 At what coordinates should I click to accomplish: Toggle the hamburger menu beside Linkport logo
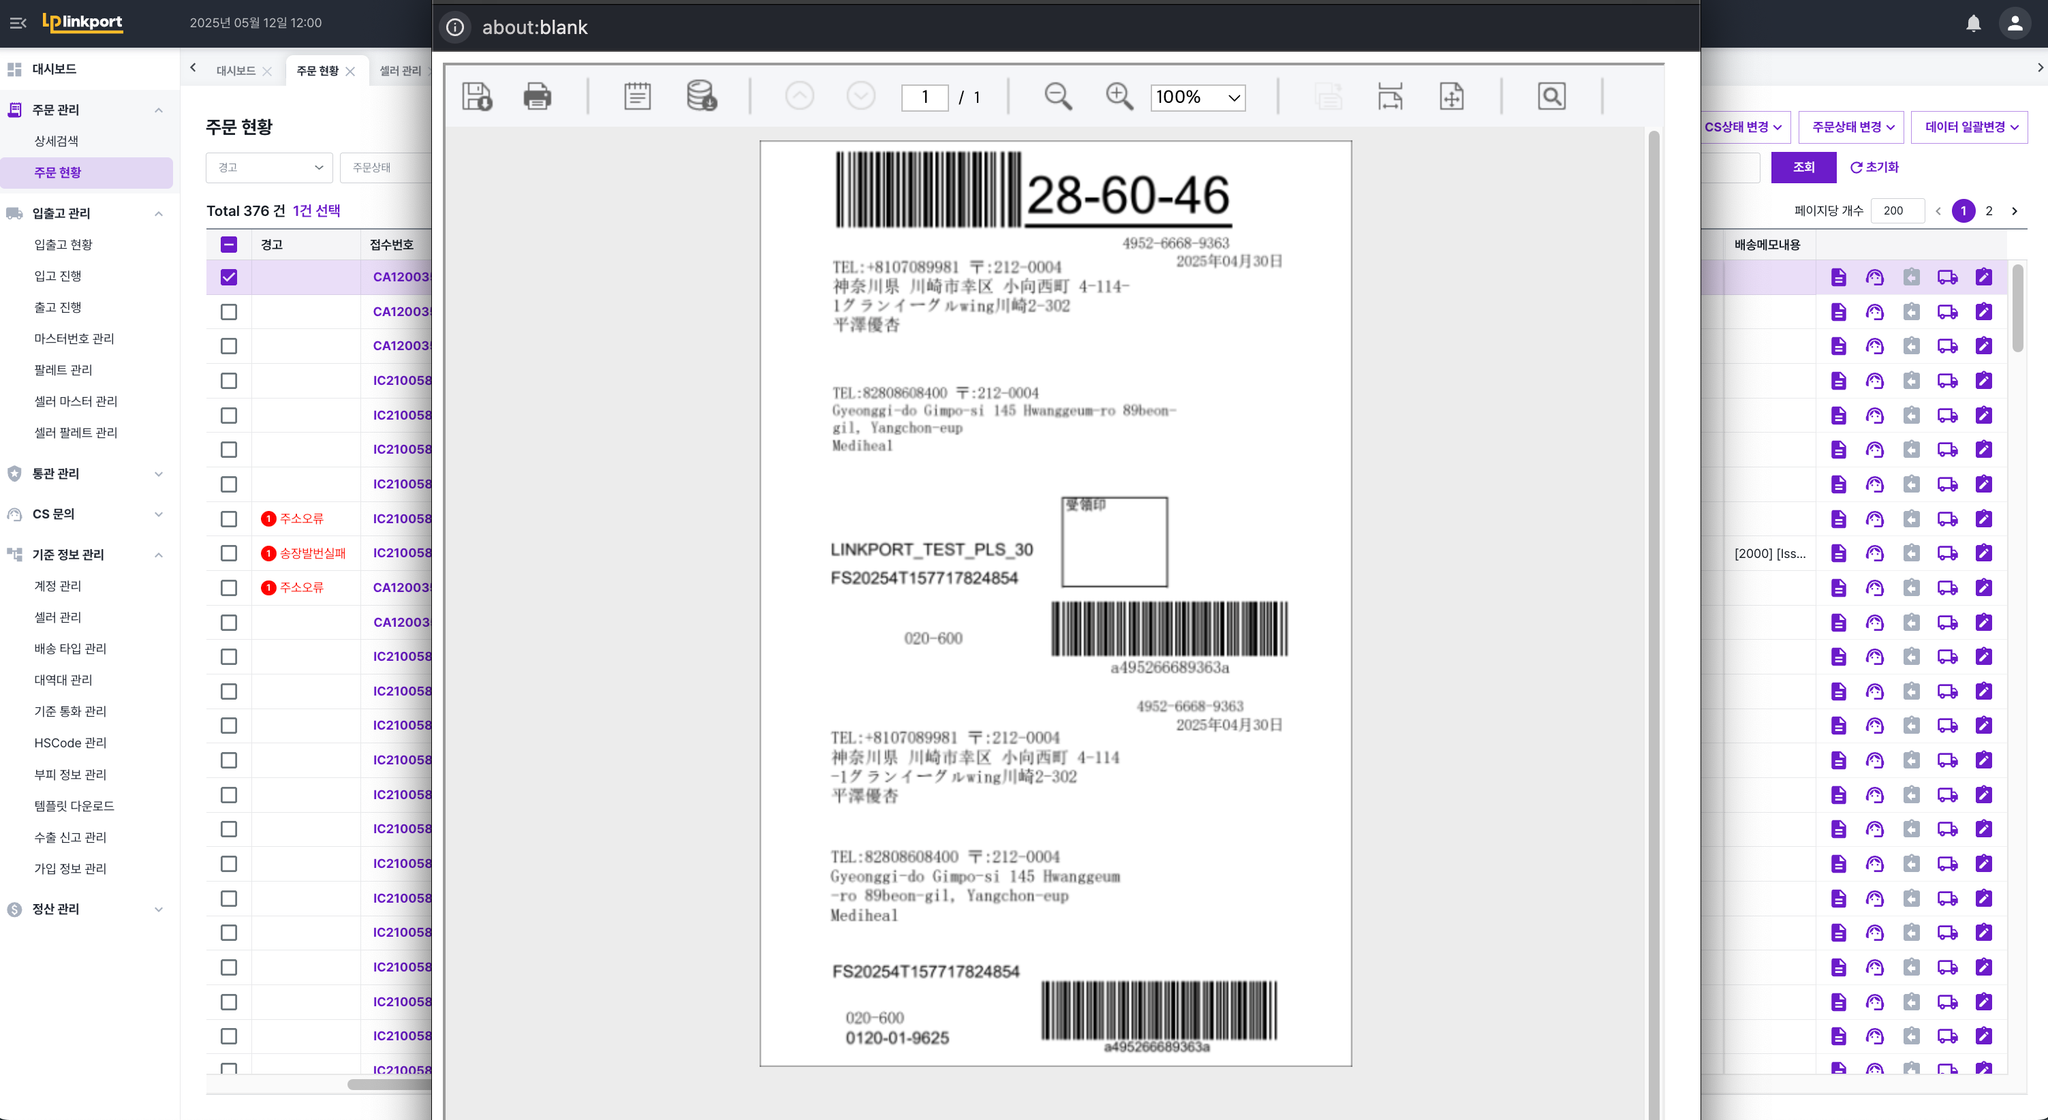coord(18,22)
